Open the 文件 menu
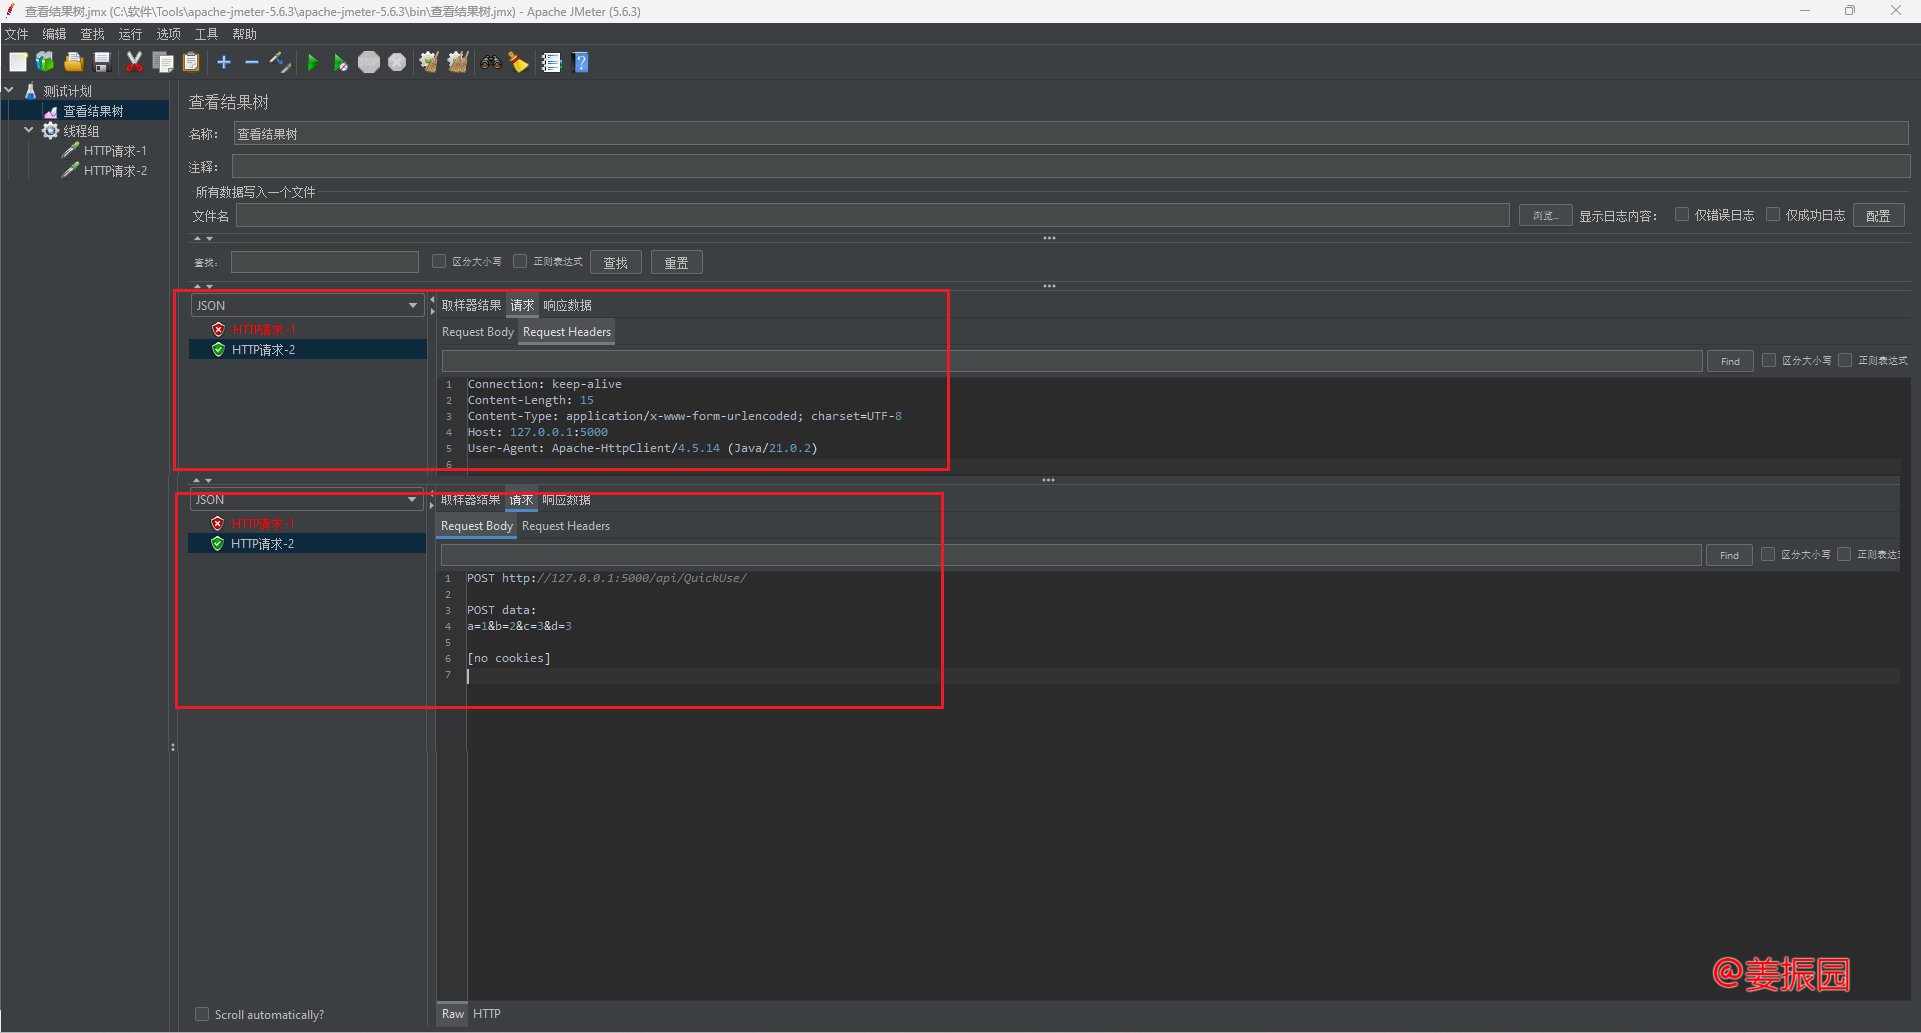Viewport: 1921px width, 1033px height. 17,34
